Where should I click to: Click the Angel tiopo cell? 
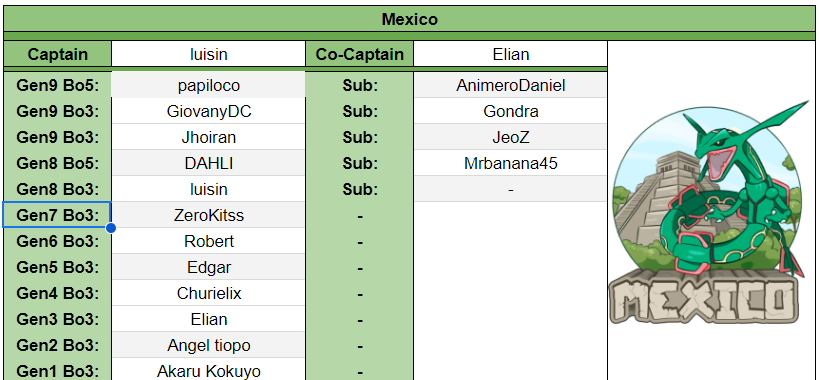(x=208, y=345)
